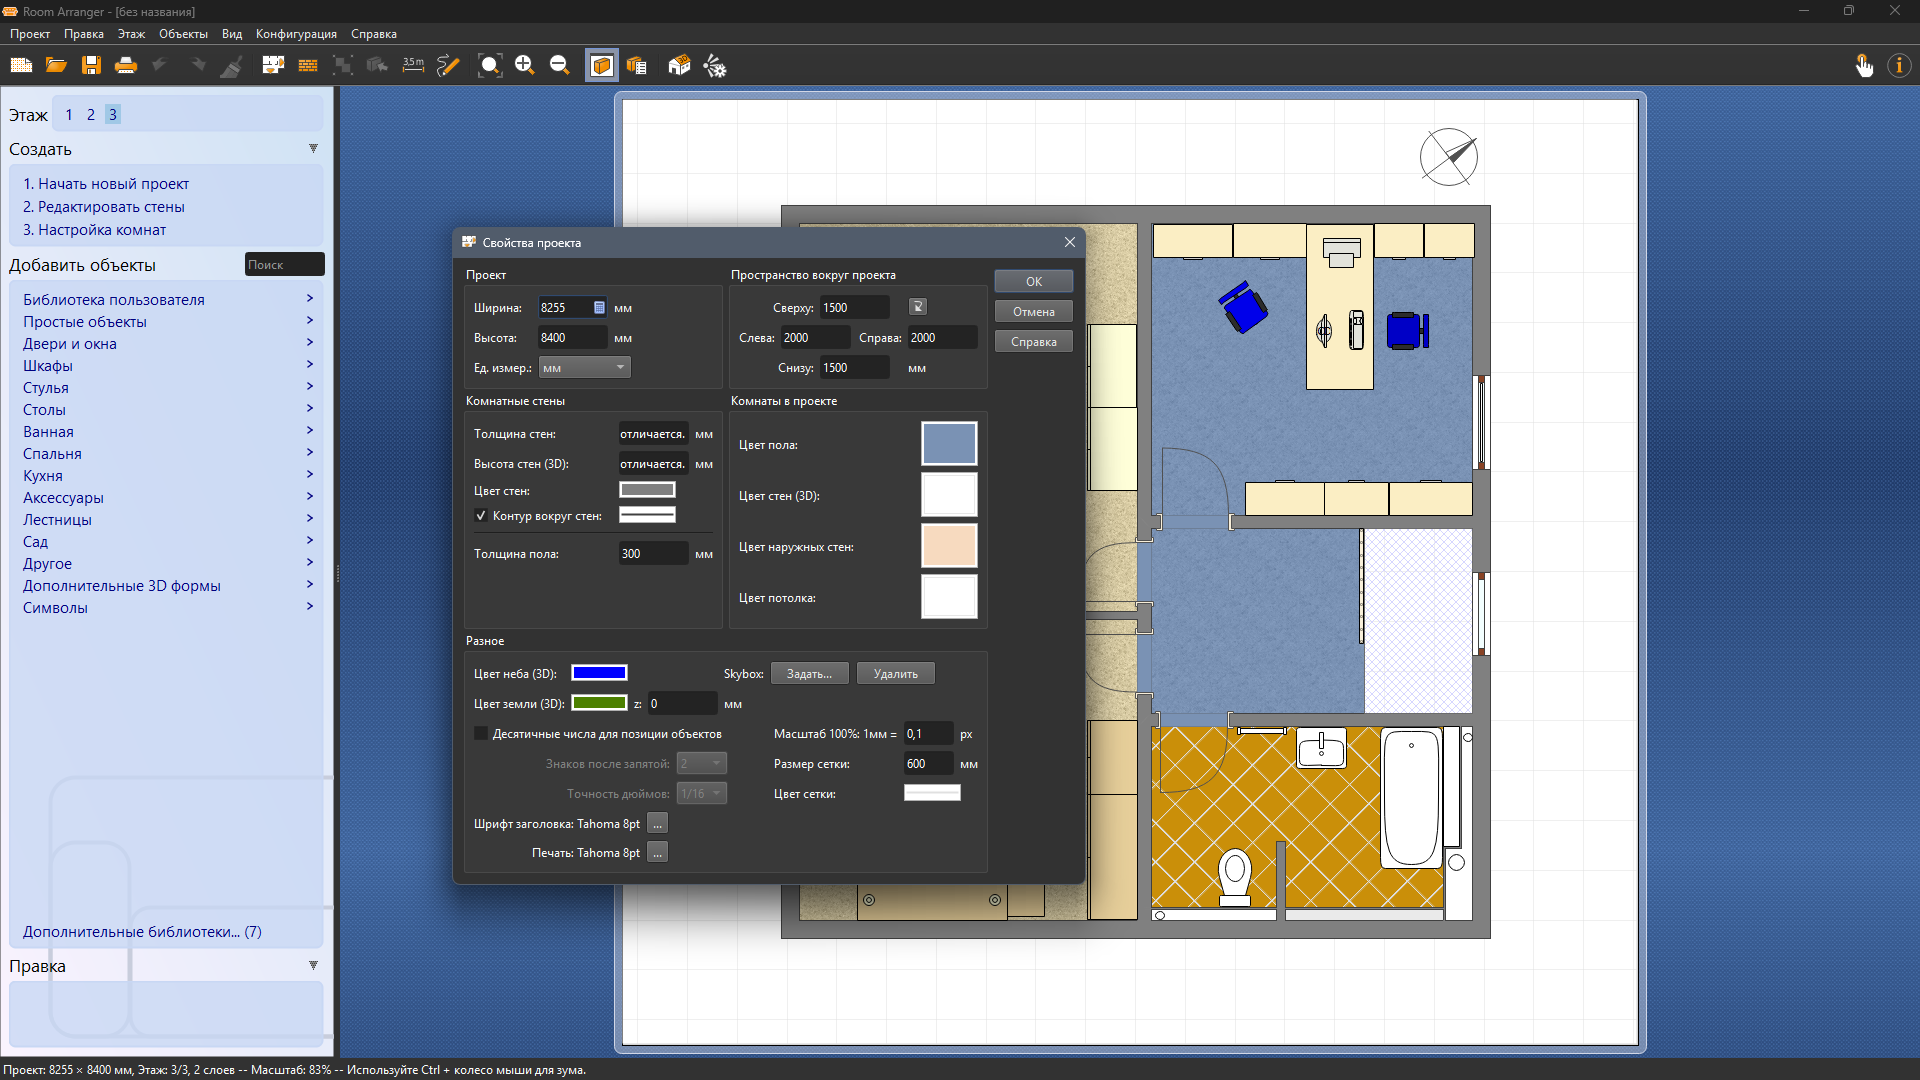Open the object list icon

pyautogui.click(x=637, y=66)
